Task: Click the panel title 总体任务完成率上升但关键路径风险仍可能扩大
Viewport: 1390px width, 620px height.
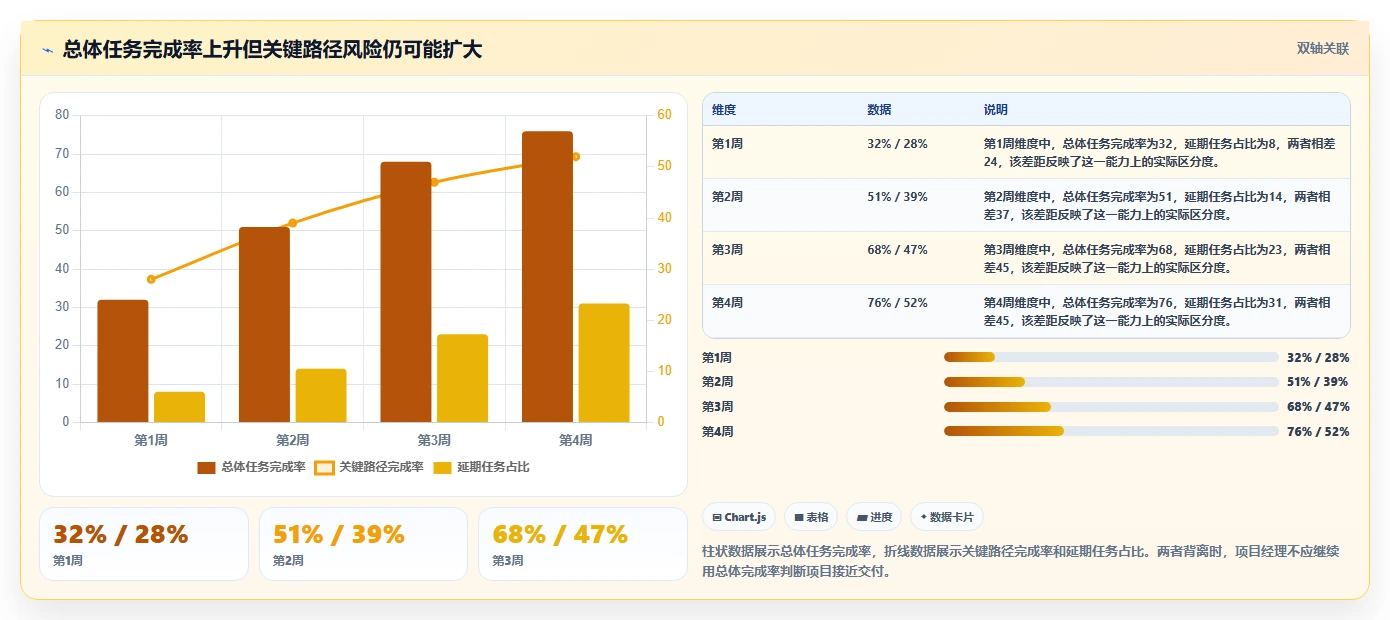Action: 272,49
